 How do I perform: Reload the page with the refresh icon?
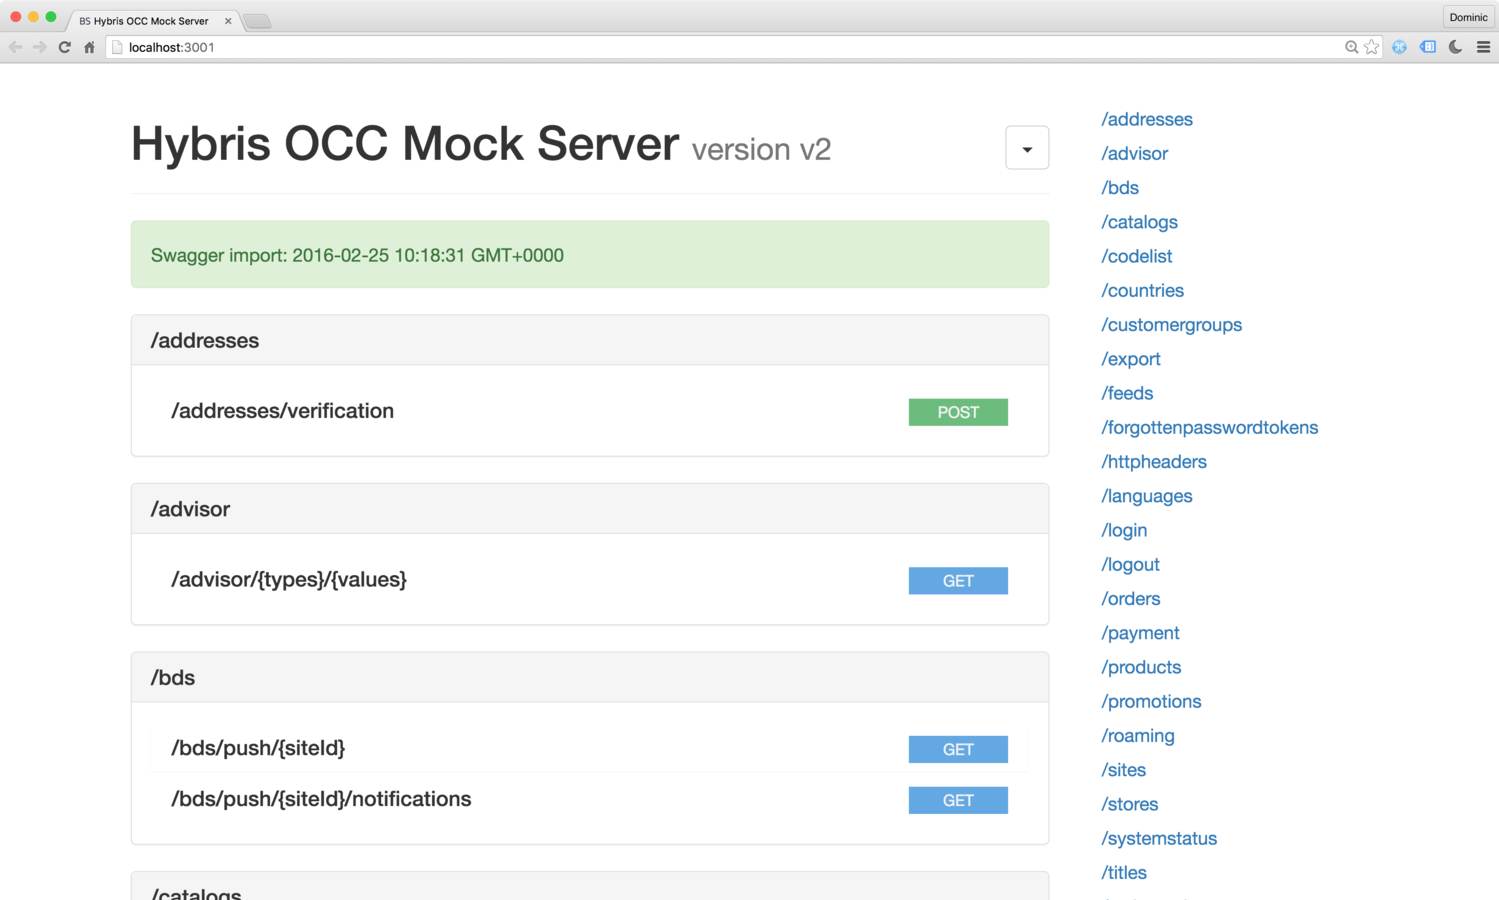click(x=65, y=47)
